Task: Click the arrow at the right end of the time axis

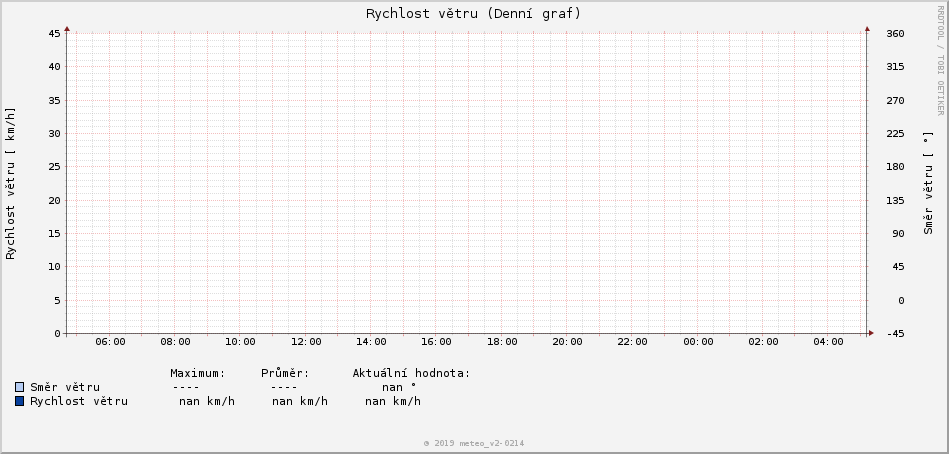Action: (x=871, y=333)
